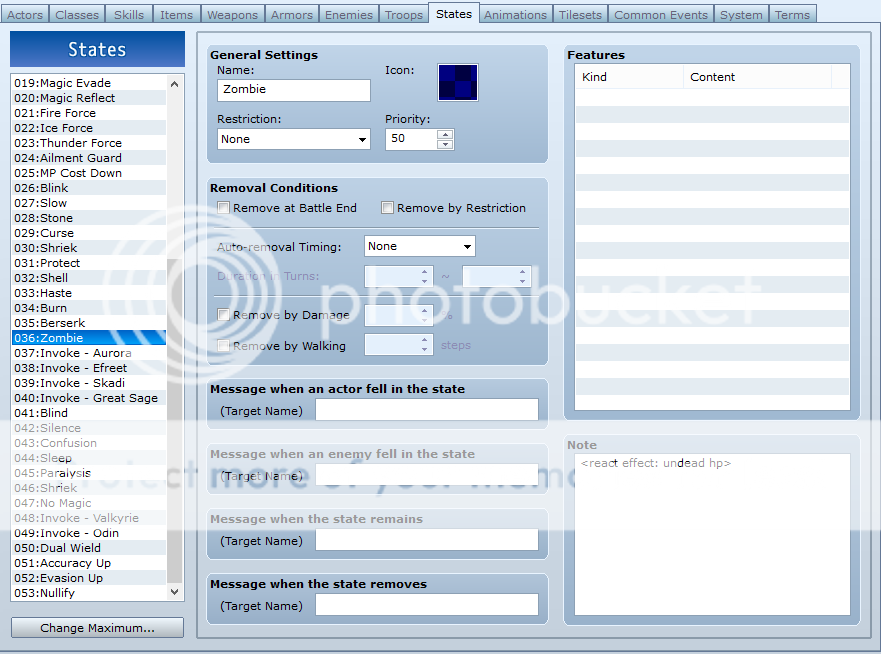
Task: Check the Remove by Damage option
Action: (x=224, y=315)
